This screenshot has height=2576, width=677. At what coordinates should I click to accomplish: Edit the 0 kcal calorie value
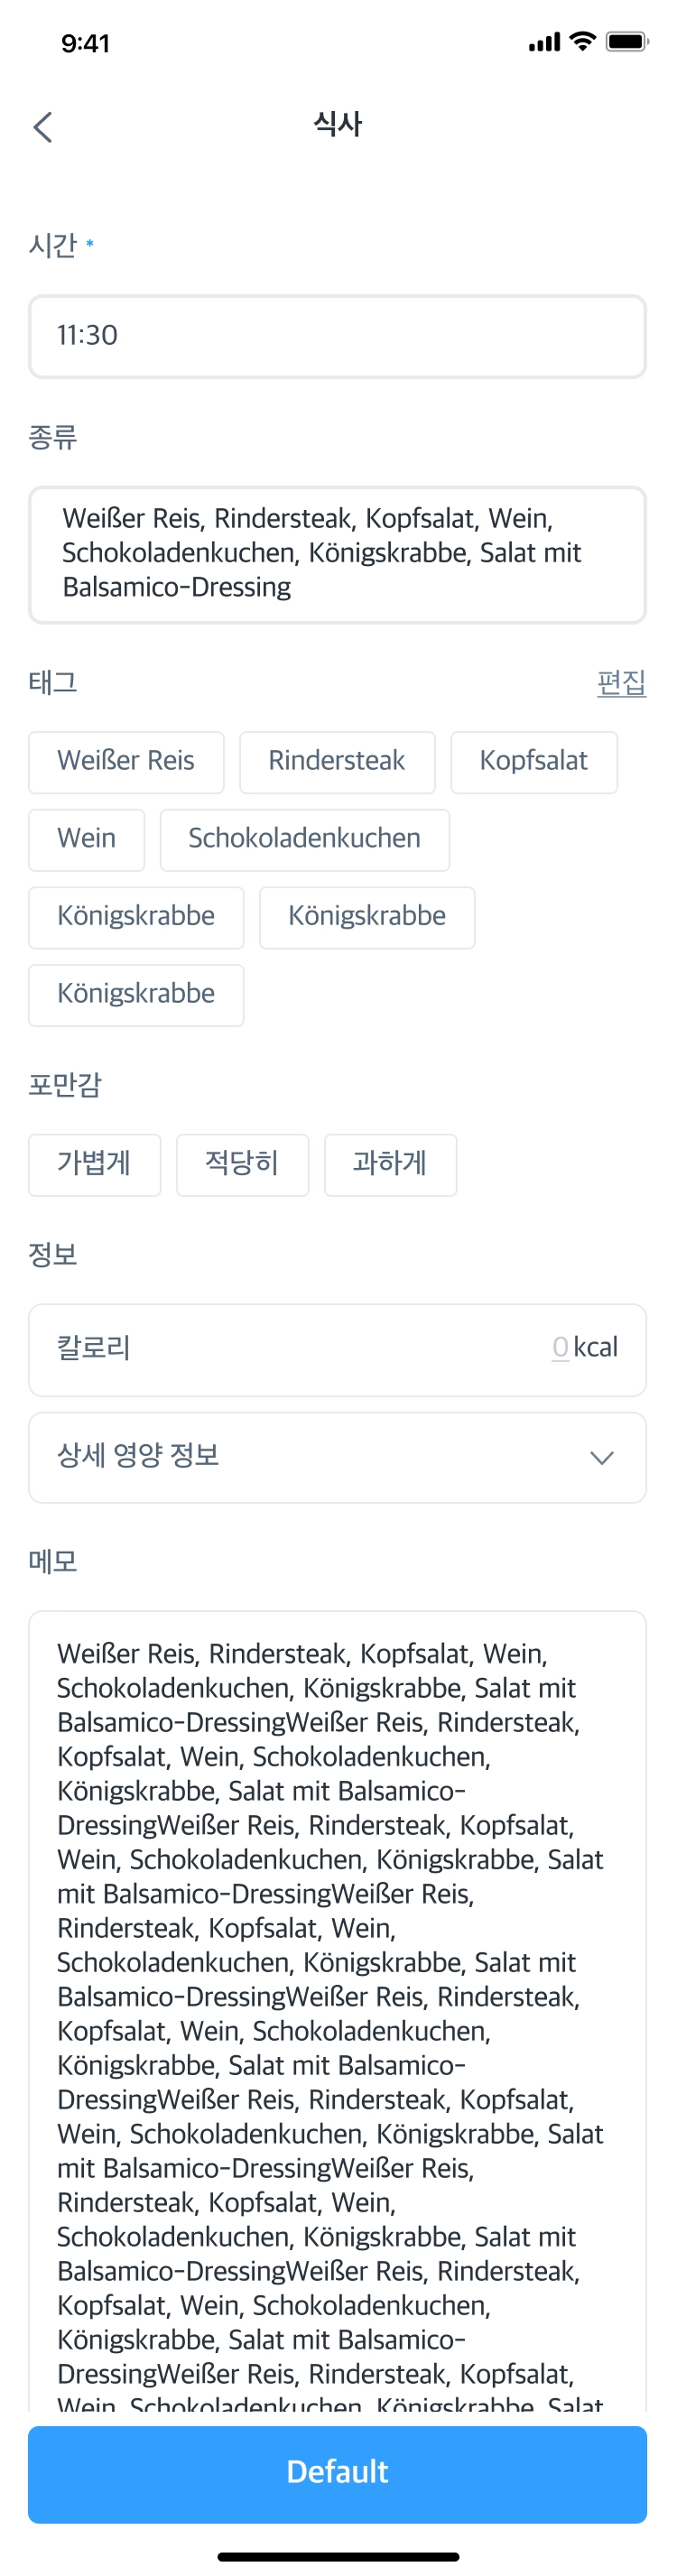[x=560, y=1348]
